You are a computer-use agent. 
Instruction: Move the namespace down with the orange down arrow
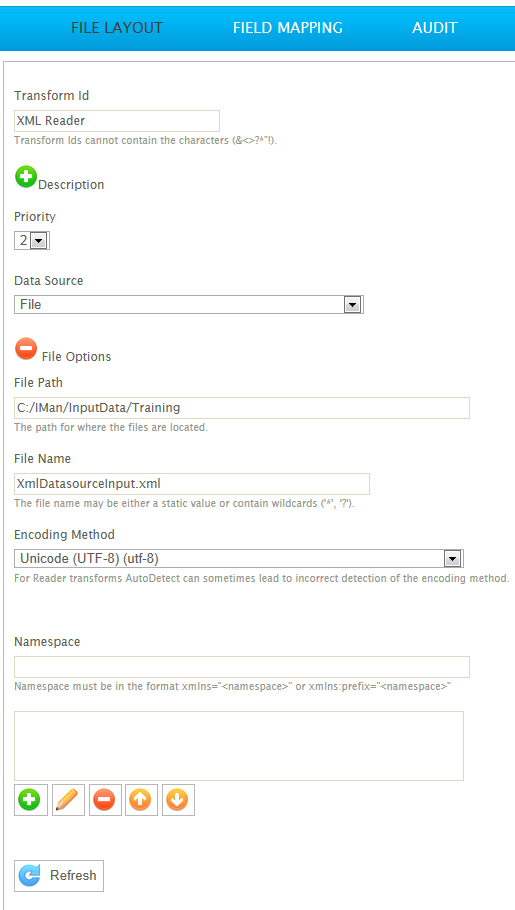(x=178, y=800)
